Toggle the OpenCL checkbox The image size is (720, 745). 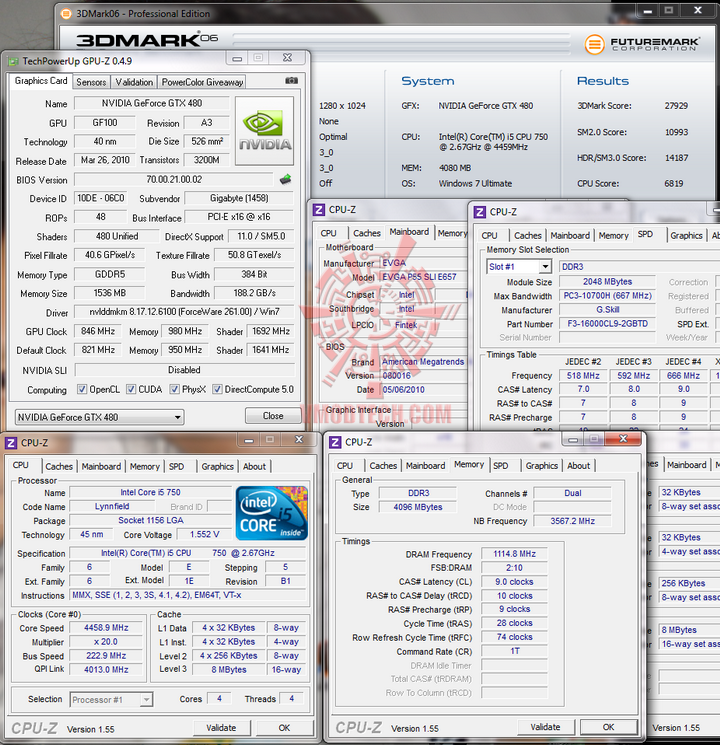point(82,390)
